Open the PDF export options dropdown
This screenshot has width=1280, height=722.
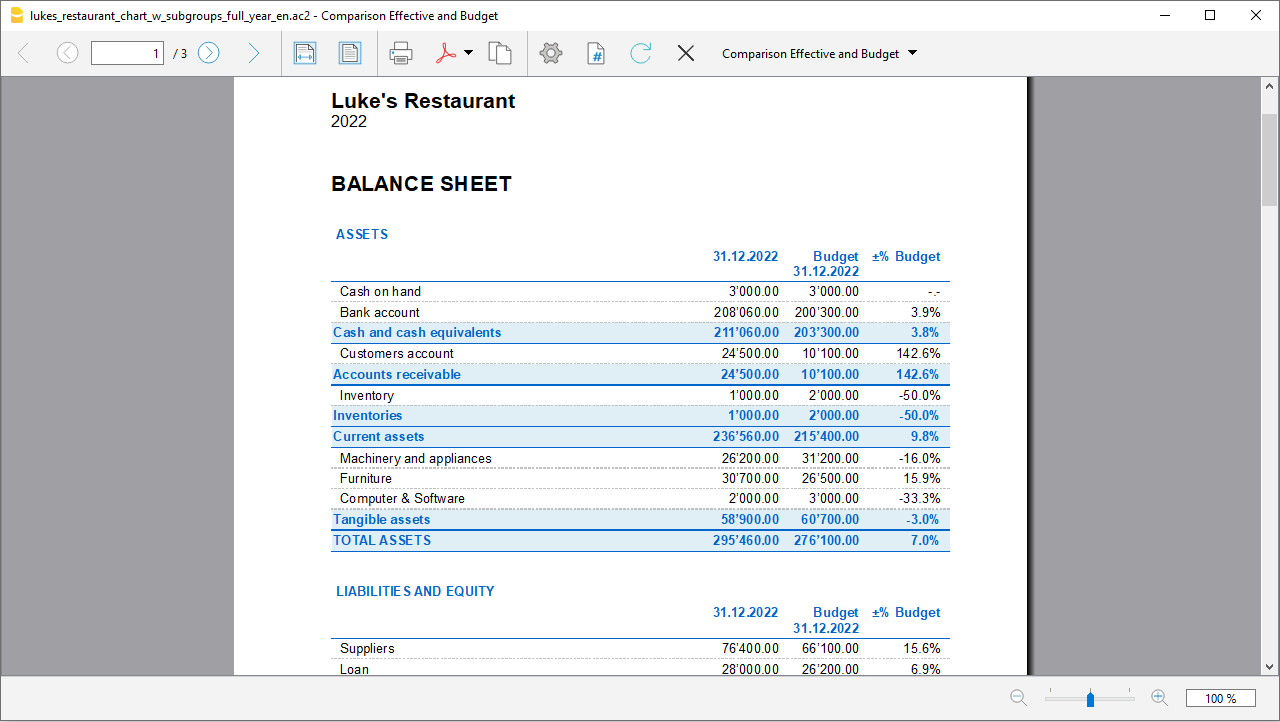(x=466, y=53)
